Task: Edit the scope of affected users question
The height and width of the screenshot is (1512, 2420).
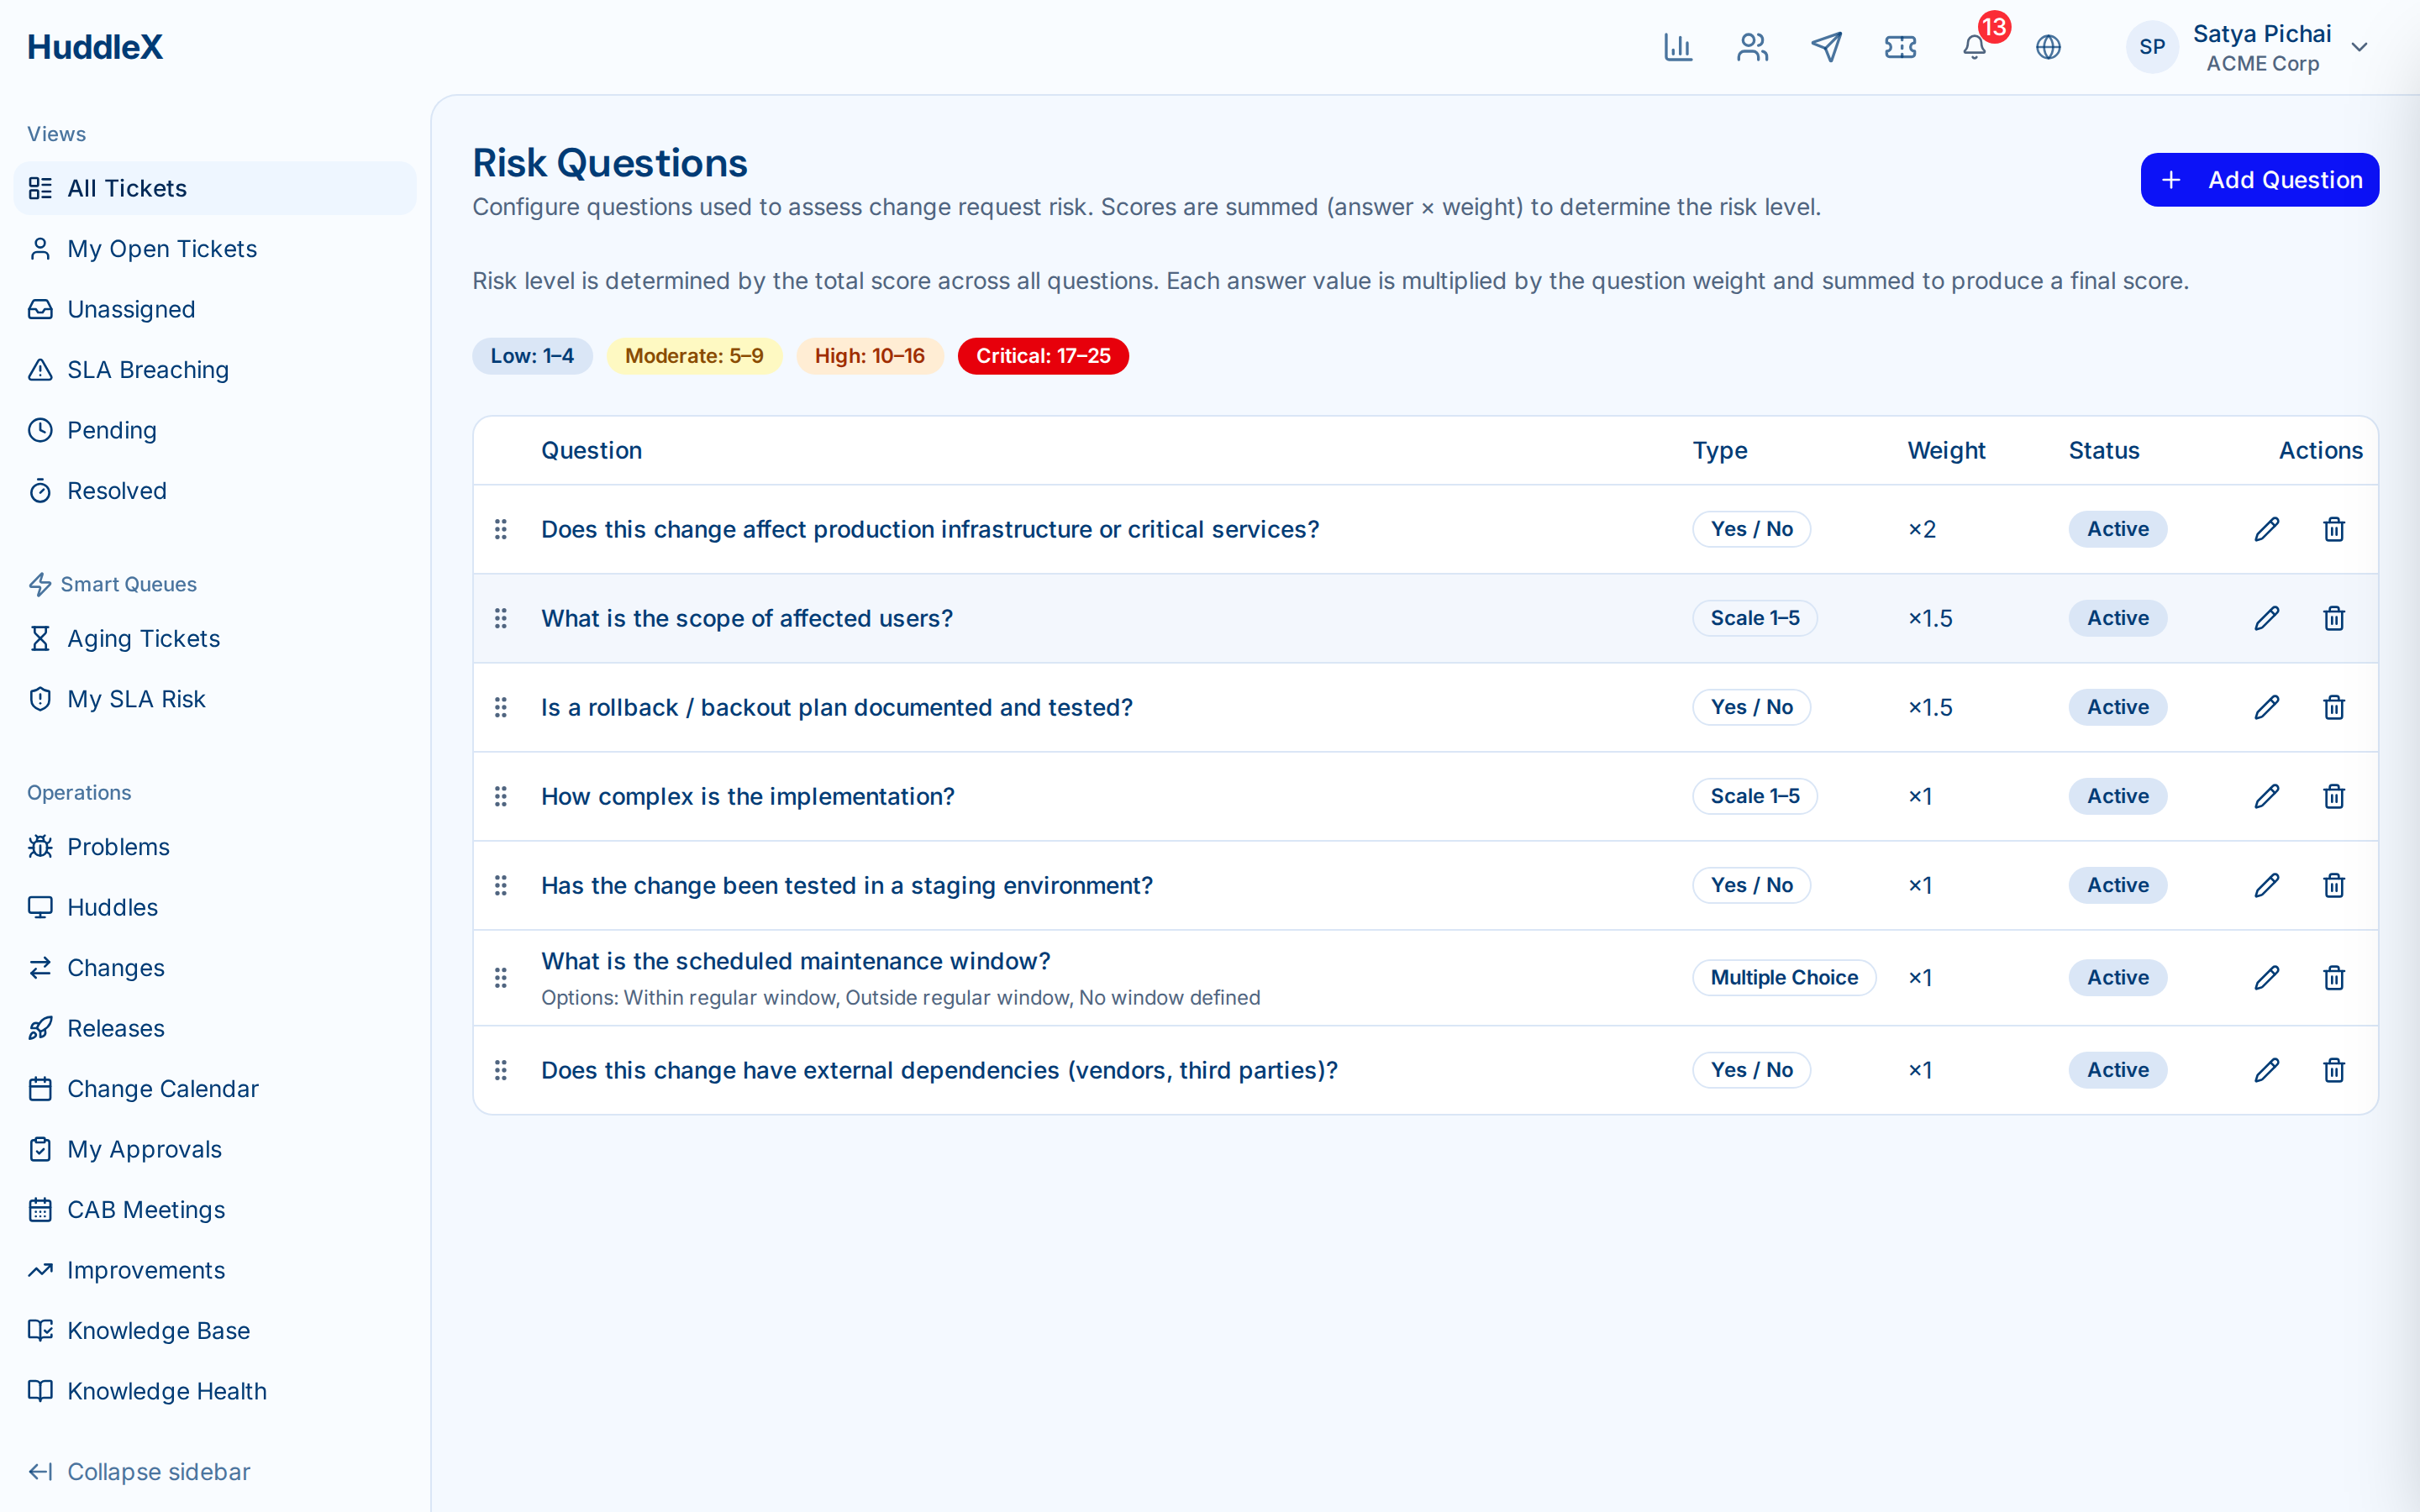Action: [2267, 618]
